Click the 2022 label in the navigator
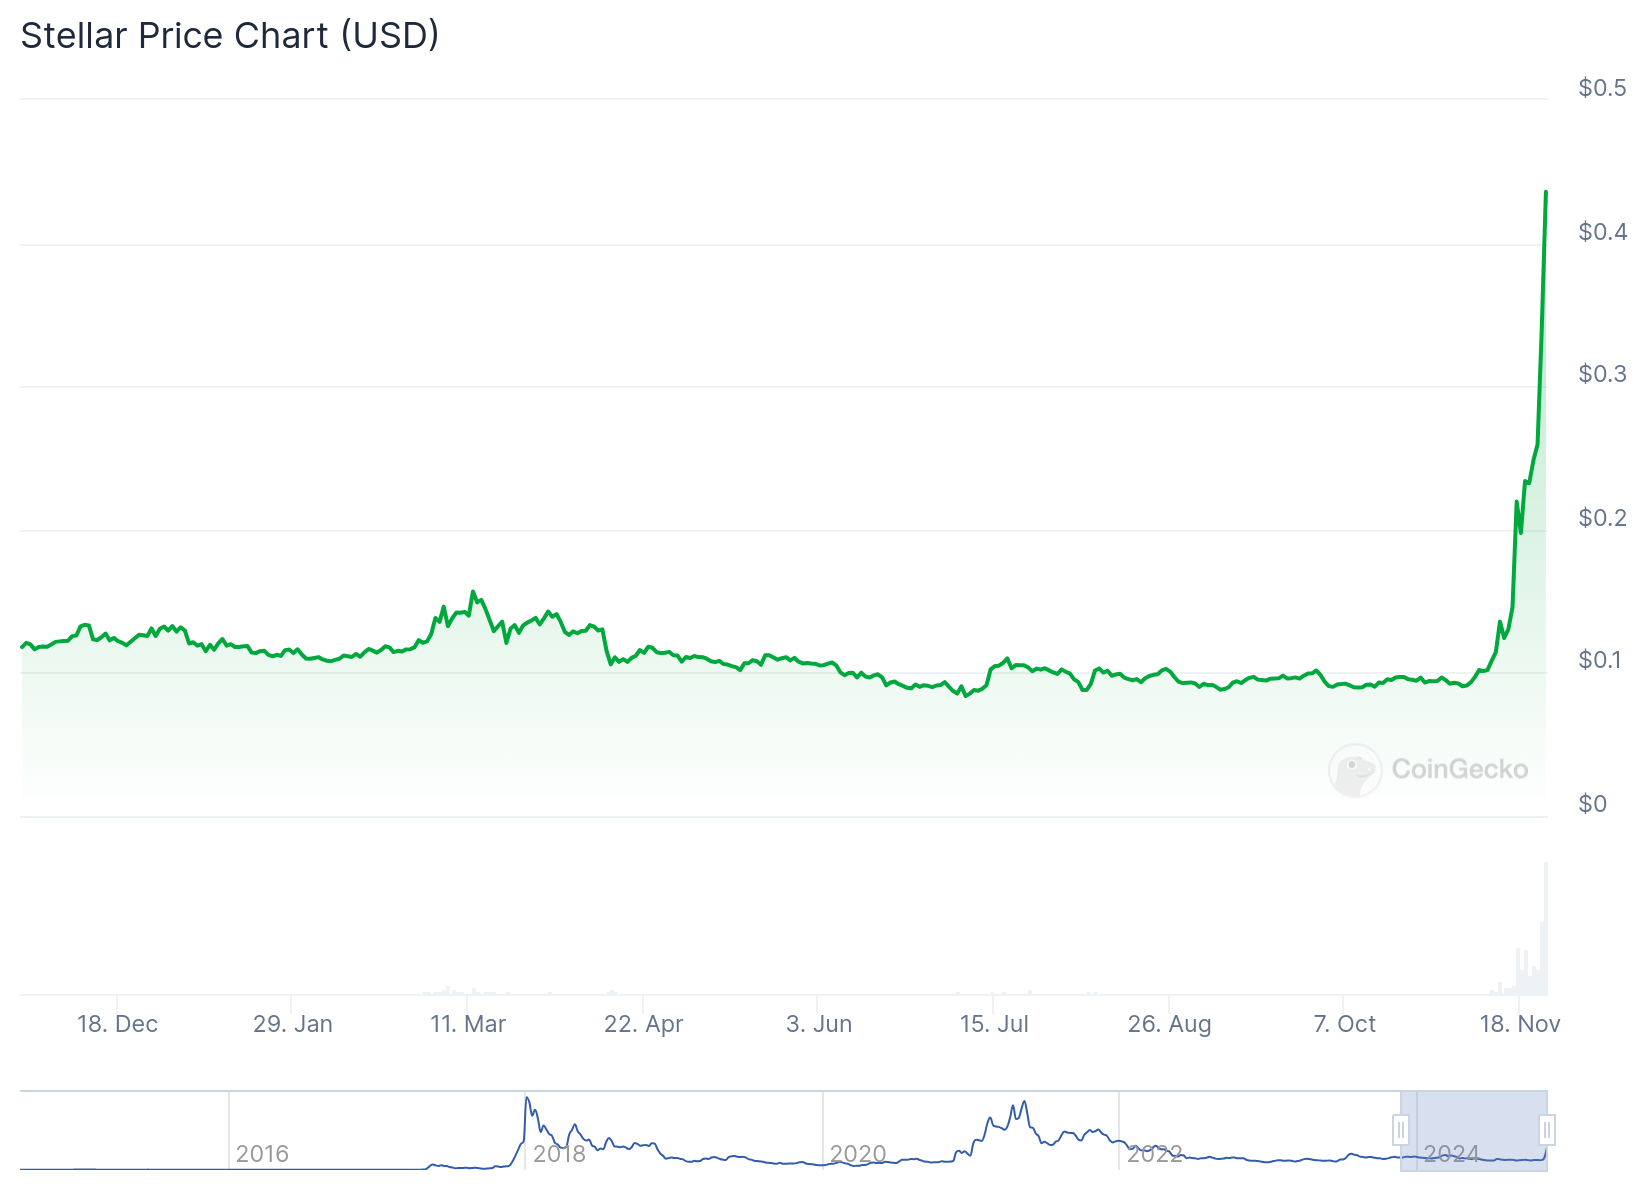Viewport: 1644px width, 1200px height. click(1155, 1154)
